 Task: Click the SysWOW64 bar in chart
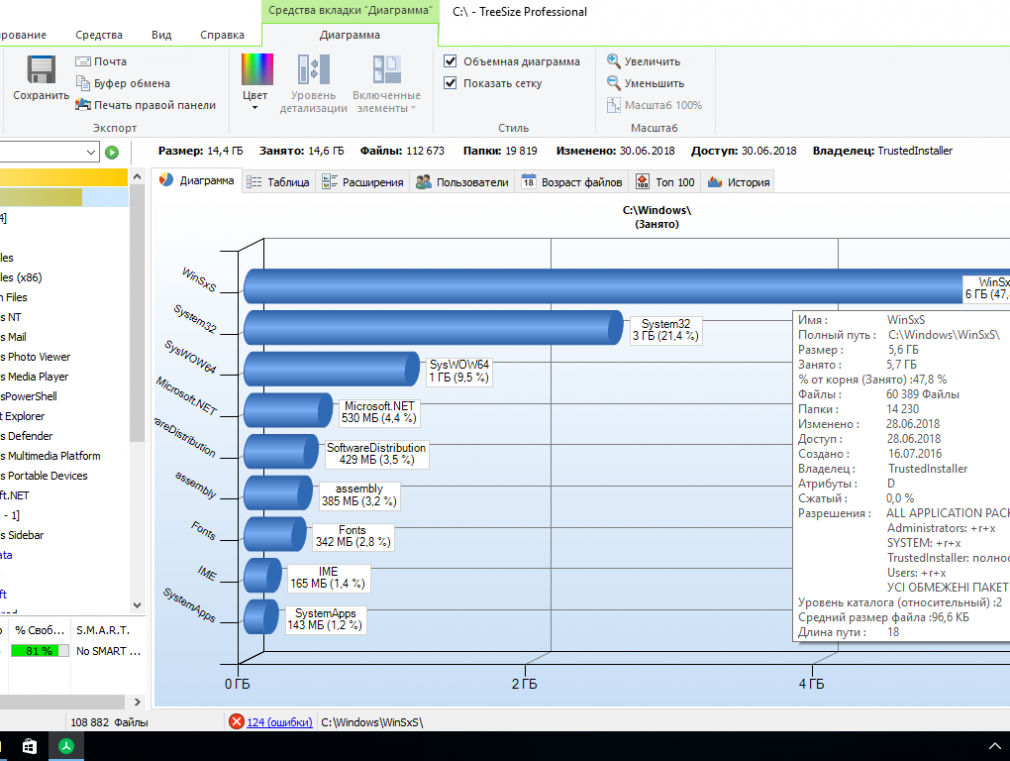pos(331,369)
